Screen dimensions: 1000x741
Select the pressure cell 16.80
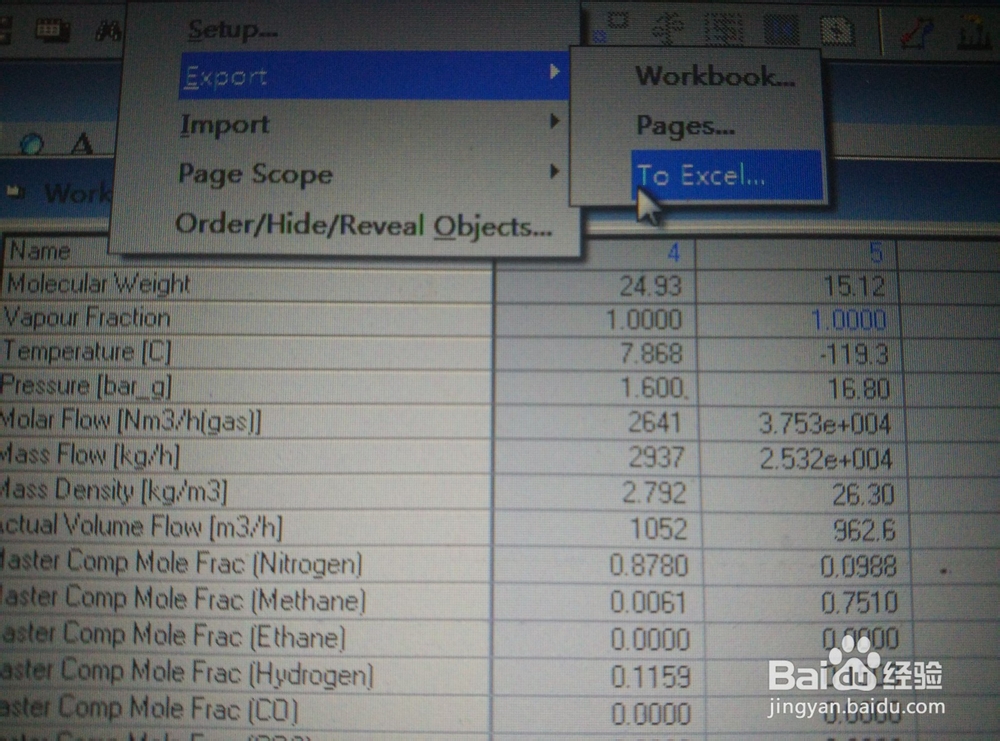coord(858,389)
